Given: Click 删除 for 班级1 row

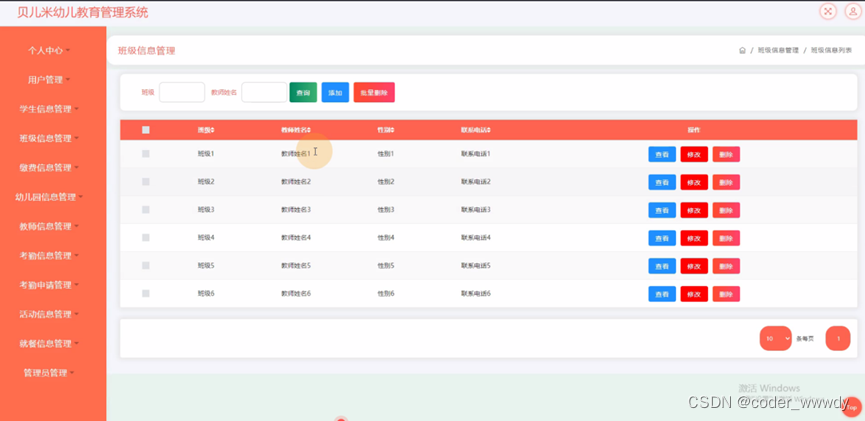Looking at the screenshot, I should (x=726, y=154).
